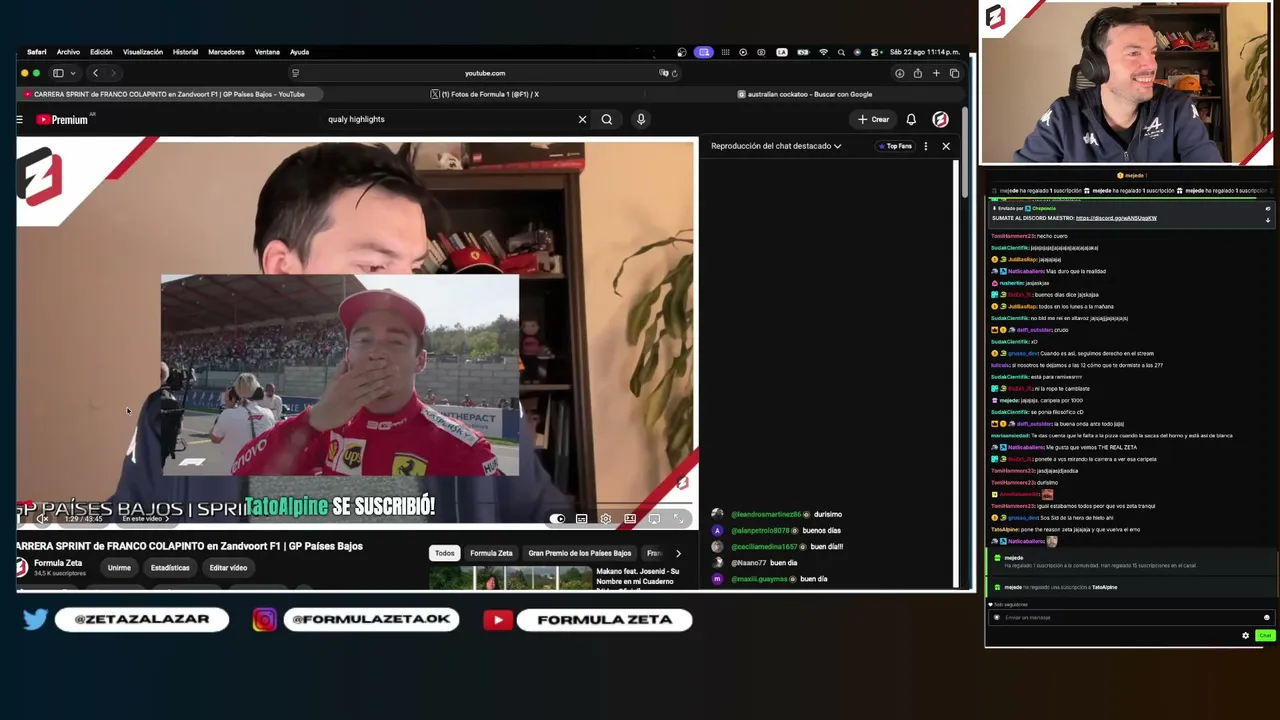This screenshot has width=1280, height=720.
Task: Open the Visualización menu
Action: (142, 52)
